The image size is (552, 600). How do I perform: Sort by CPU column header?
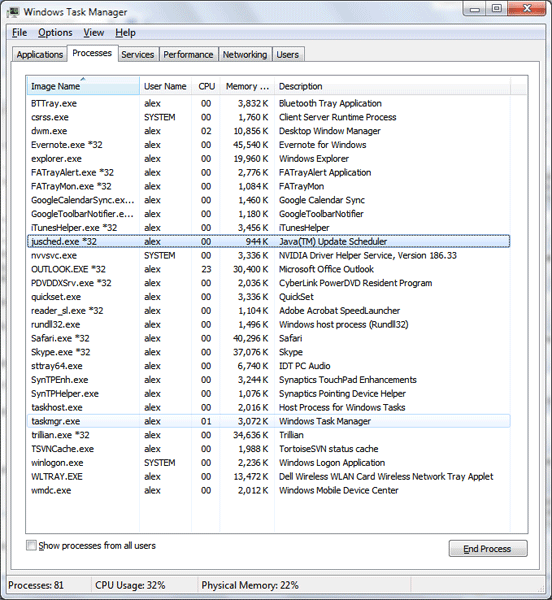[206, 86]
